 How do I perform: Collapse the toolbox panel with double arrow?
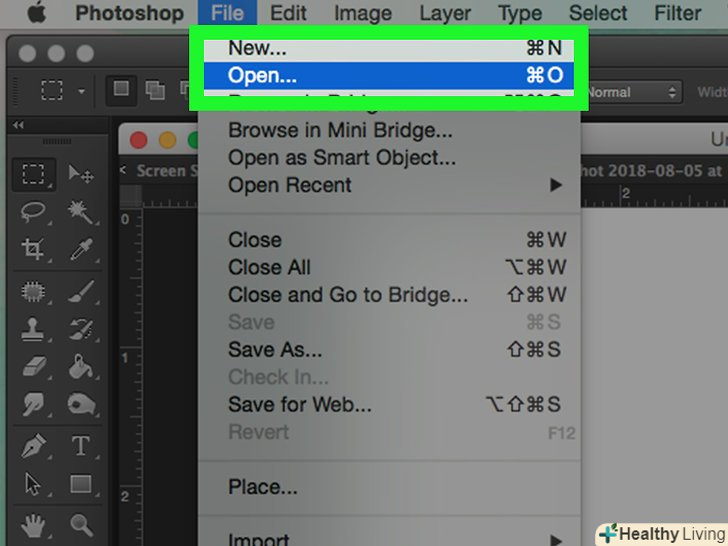[x=18, y=125]
